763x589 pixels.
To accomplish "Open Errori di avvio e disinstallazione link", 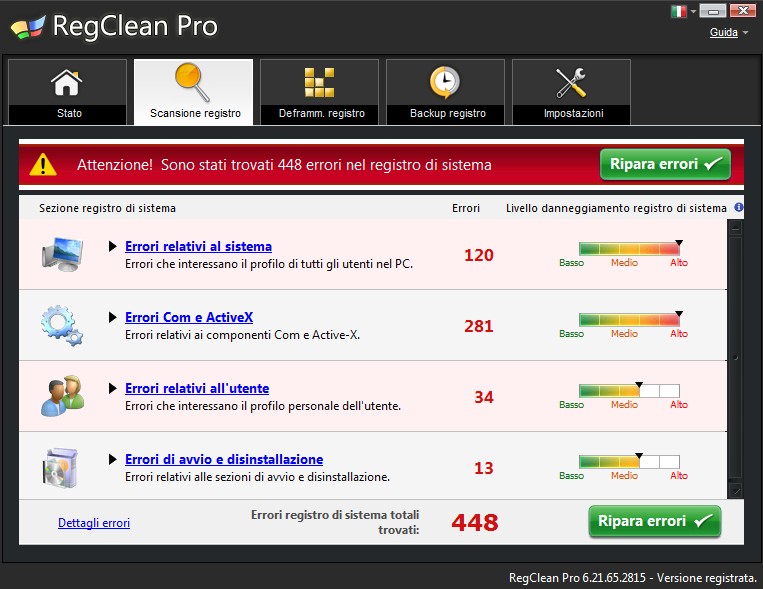I will pos(224,460).
